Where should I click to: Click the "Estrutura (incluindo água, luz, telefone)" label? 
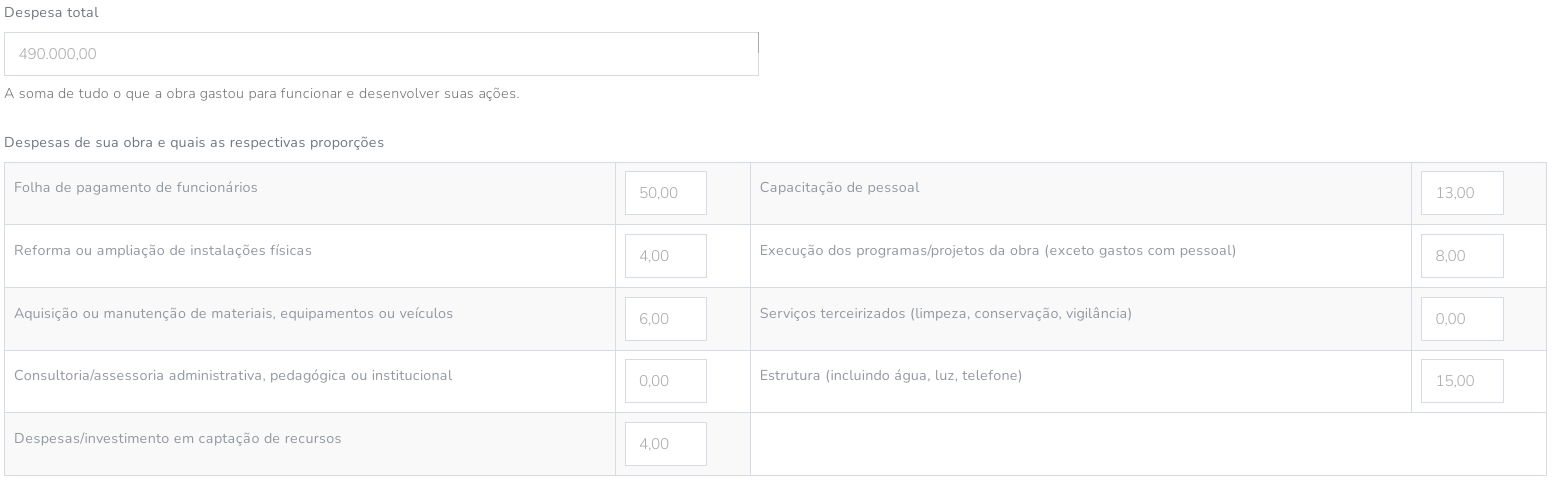coord(890,375)
